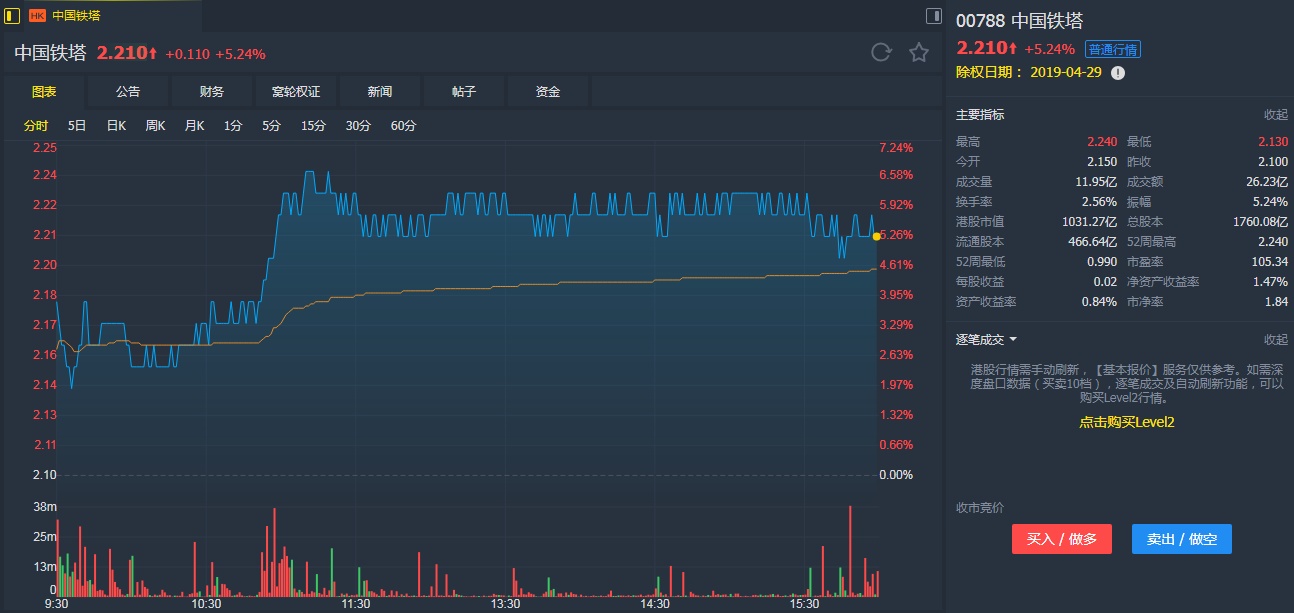Switch chart to 60分 interval
Screen dimensions: 1294x613
[x=403, y=126]
